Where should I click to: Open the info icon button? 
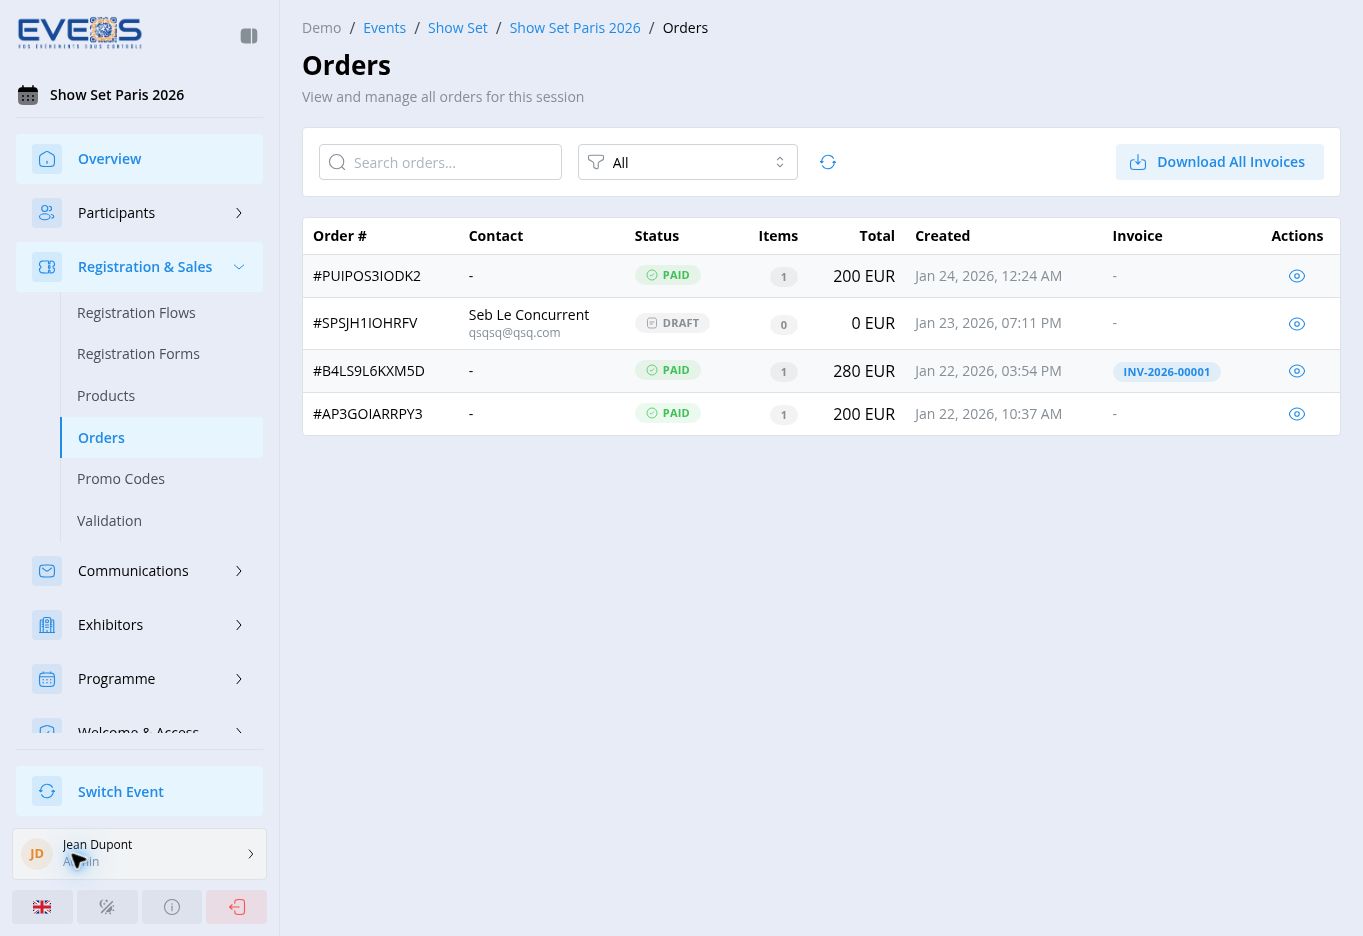point(172,907)
